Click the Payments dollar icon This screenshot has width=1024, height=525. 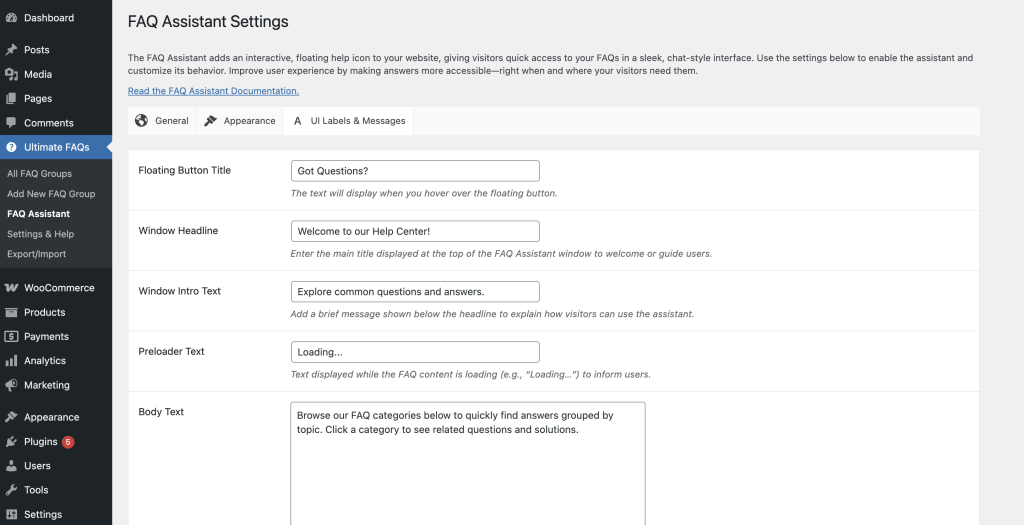11,336
